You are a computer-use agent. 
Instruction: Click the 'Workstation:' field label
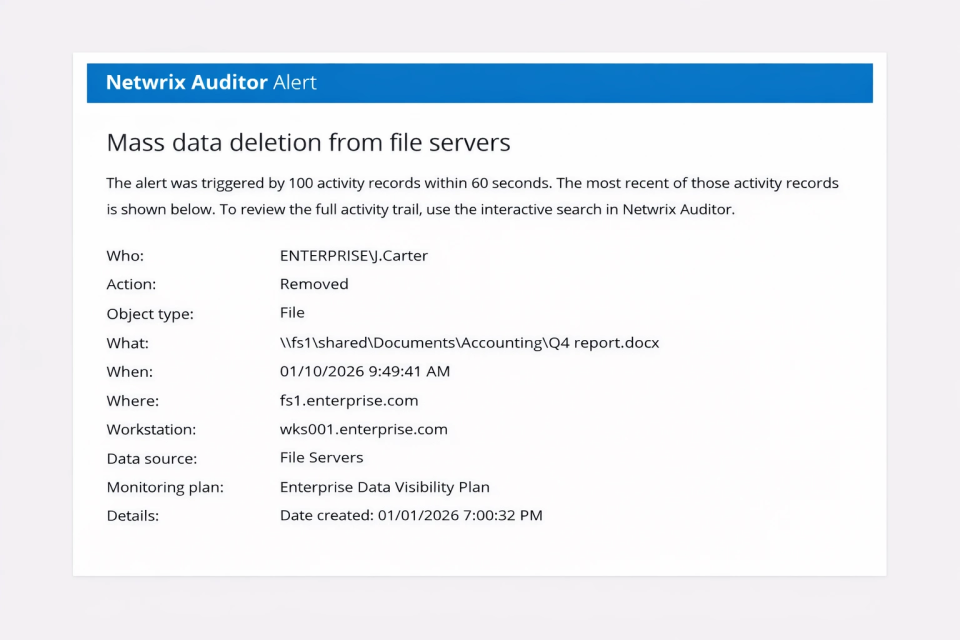click(x=151, y=430)
